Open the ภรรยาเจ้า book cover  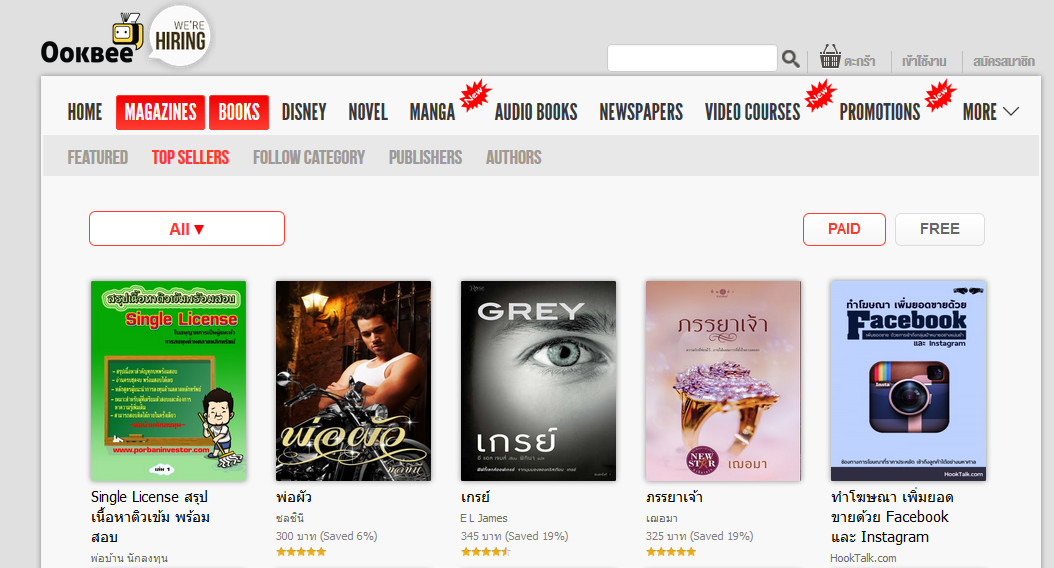(723, 380)
